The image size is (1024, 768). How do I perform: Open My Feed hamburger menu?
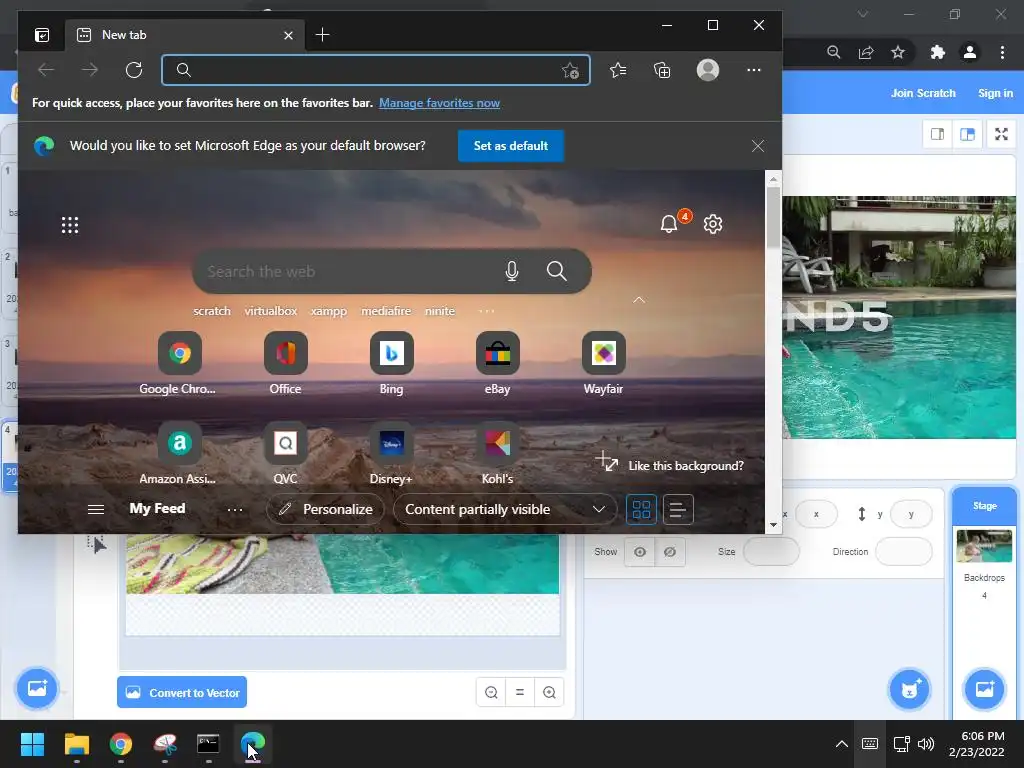96,509
